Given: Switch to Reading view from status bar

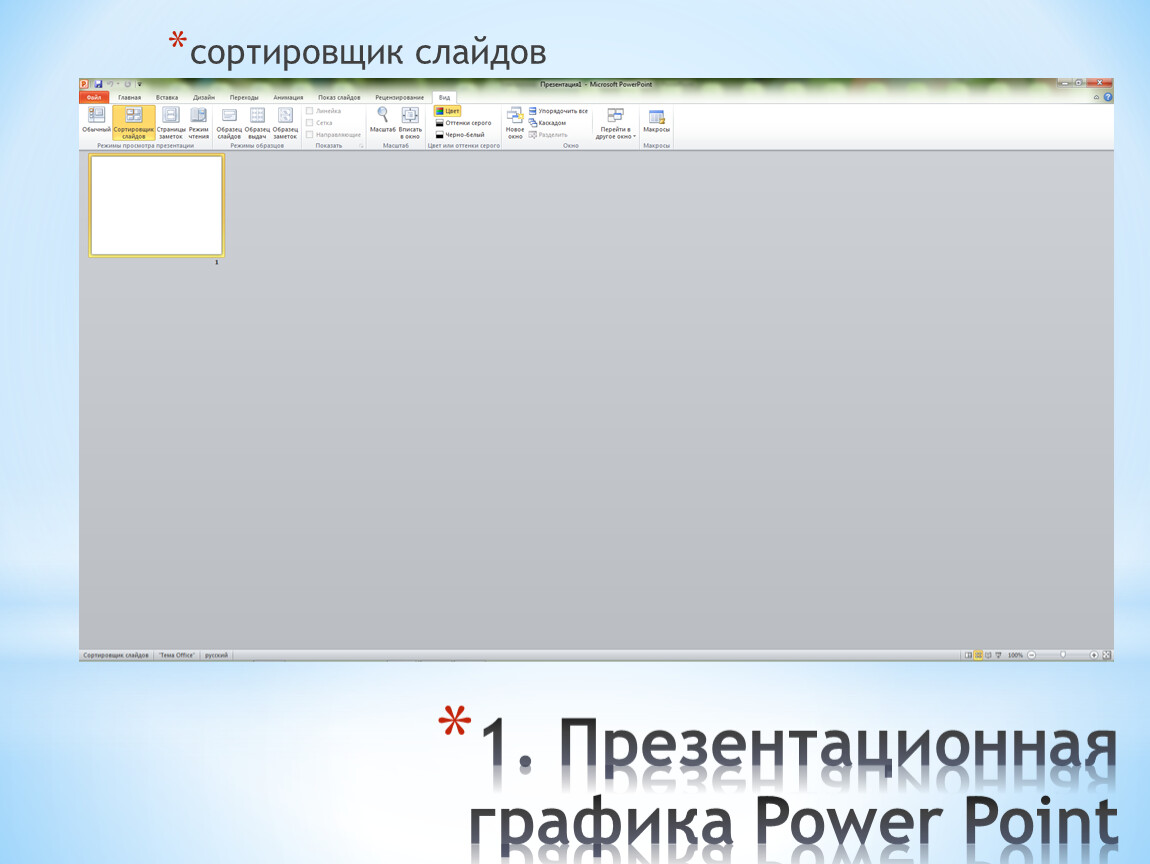Looking at the screenshot, I should tap(988, 655).
